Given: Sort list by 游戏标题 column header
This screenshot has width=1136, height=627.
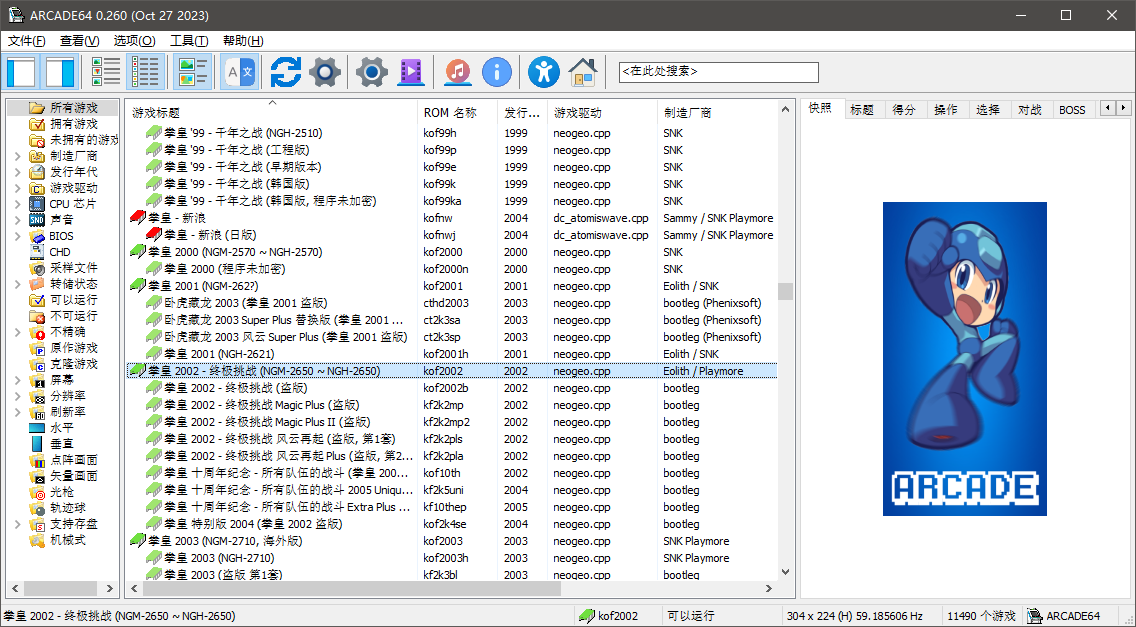Looking at the screenshot, I should pyautogui.click(x=272, y=112).
